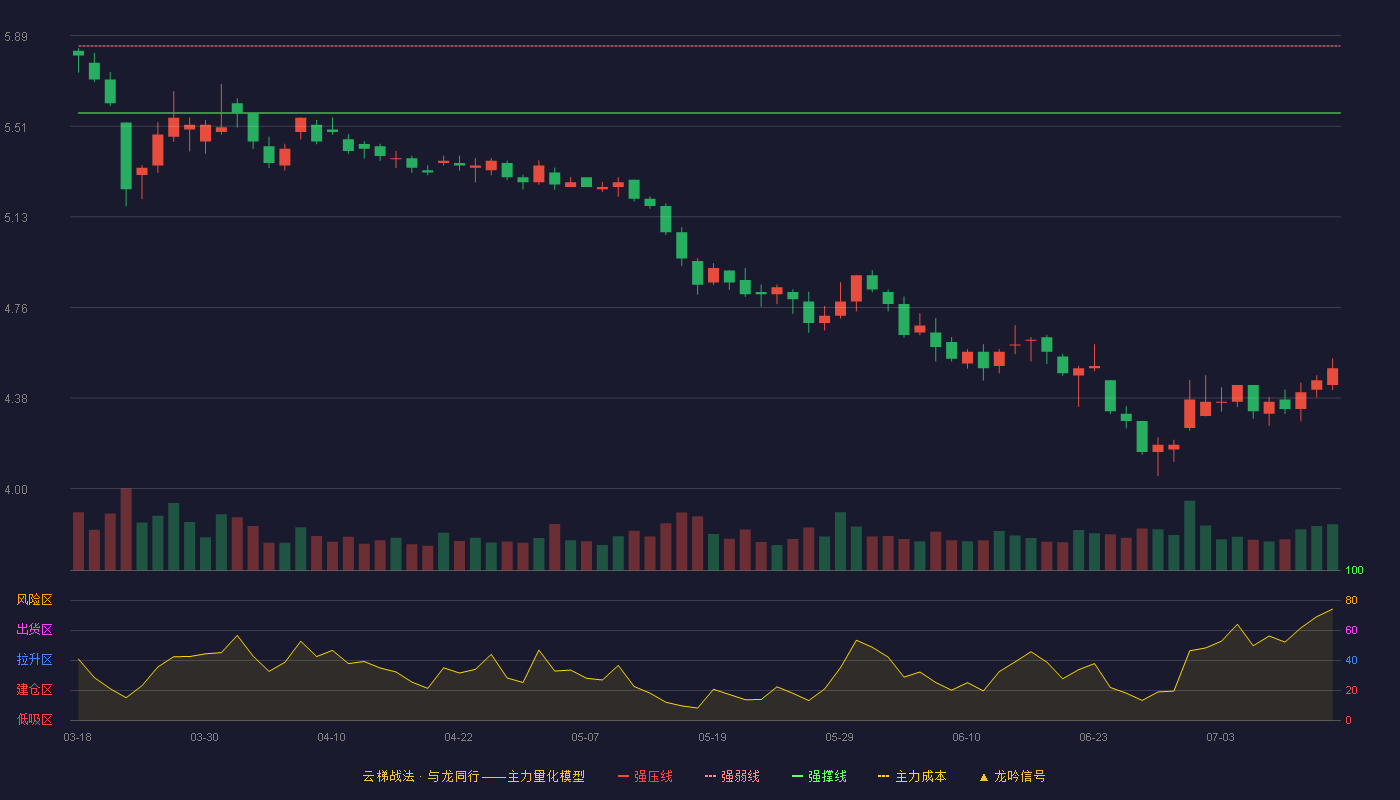Click the pink dotted icon beside 强弱线

pyautogui.click(x=710, y=776)
